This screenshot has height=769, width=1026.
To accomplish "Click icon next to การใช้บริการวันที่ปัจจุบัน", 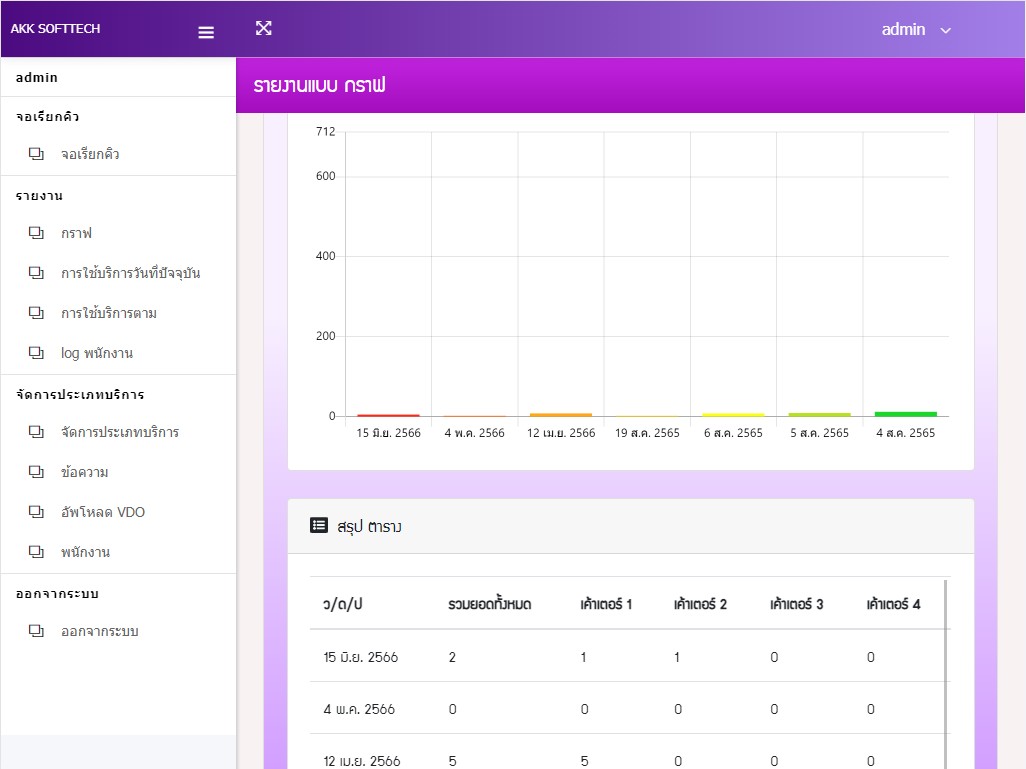I will (x=37, y=273).
